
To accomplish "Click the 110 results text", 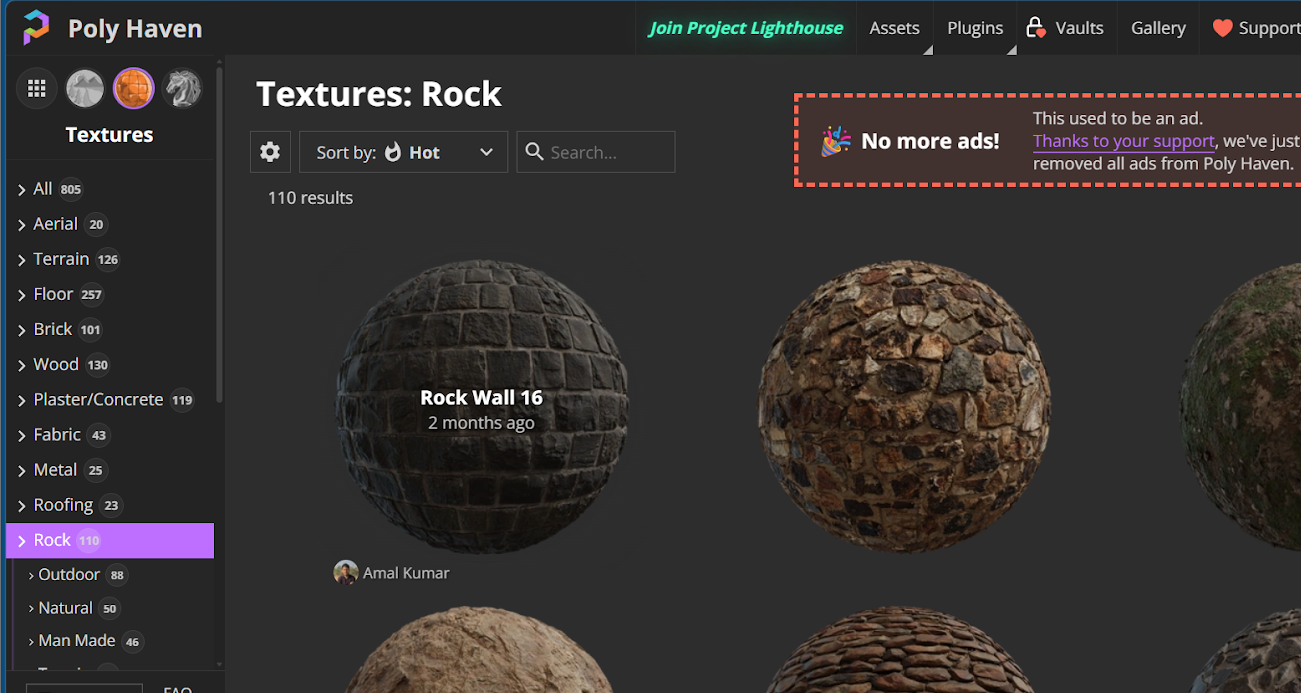I will coord(310,198).
